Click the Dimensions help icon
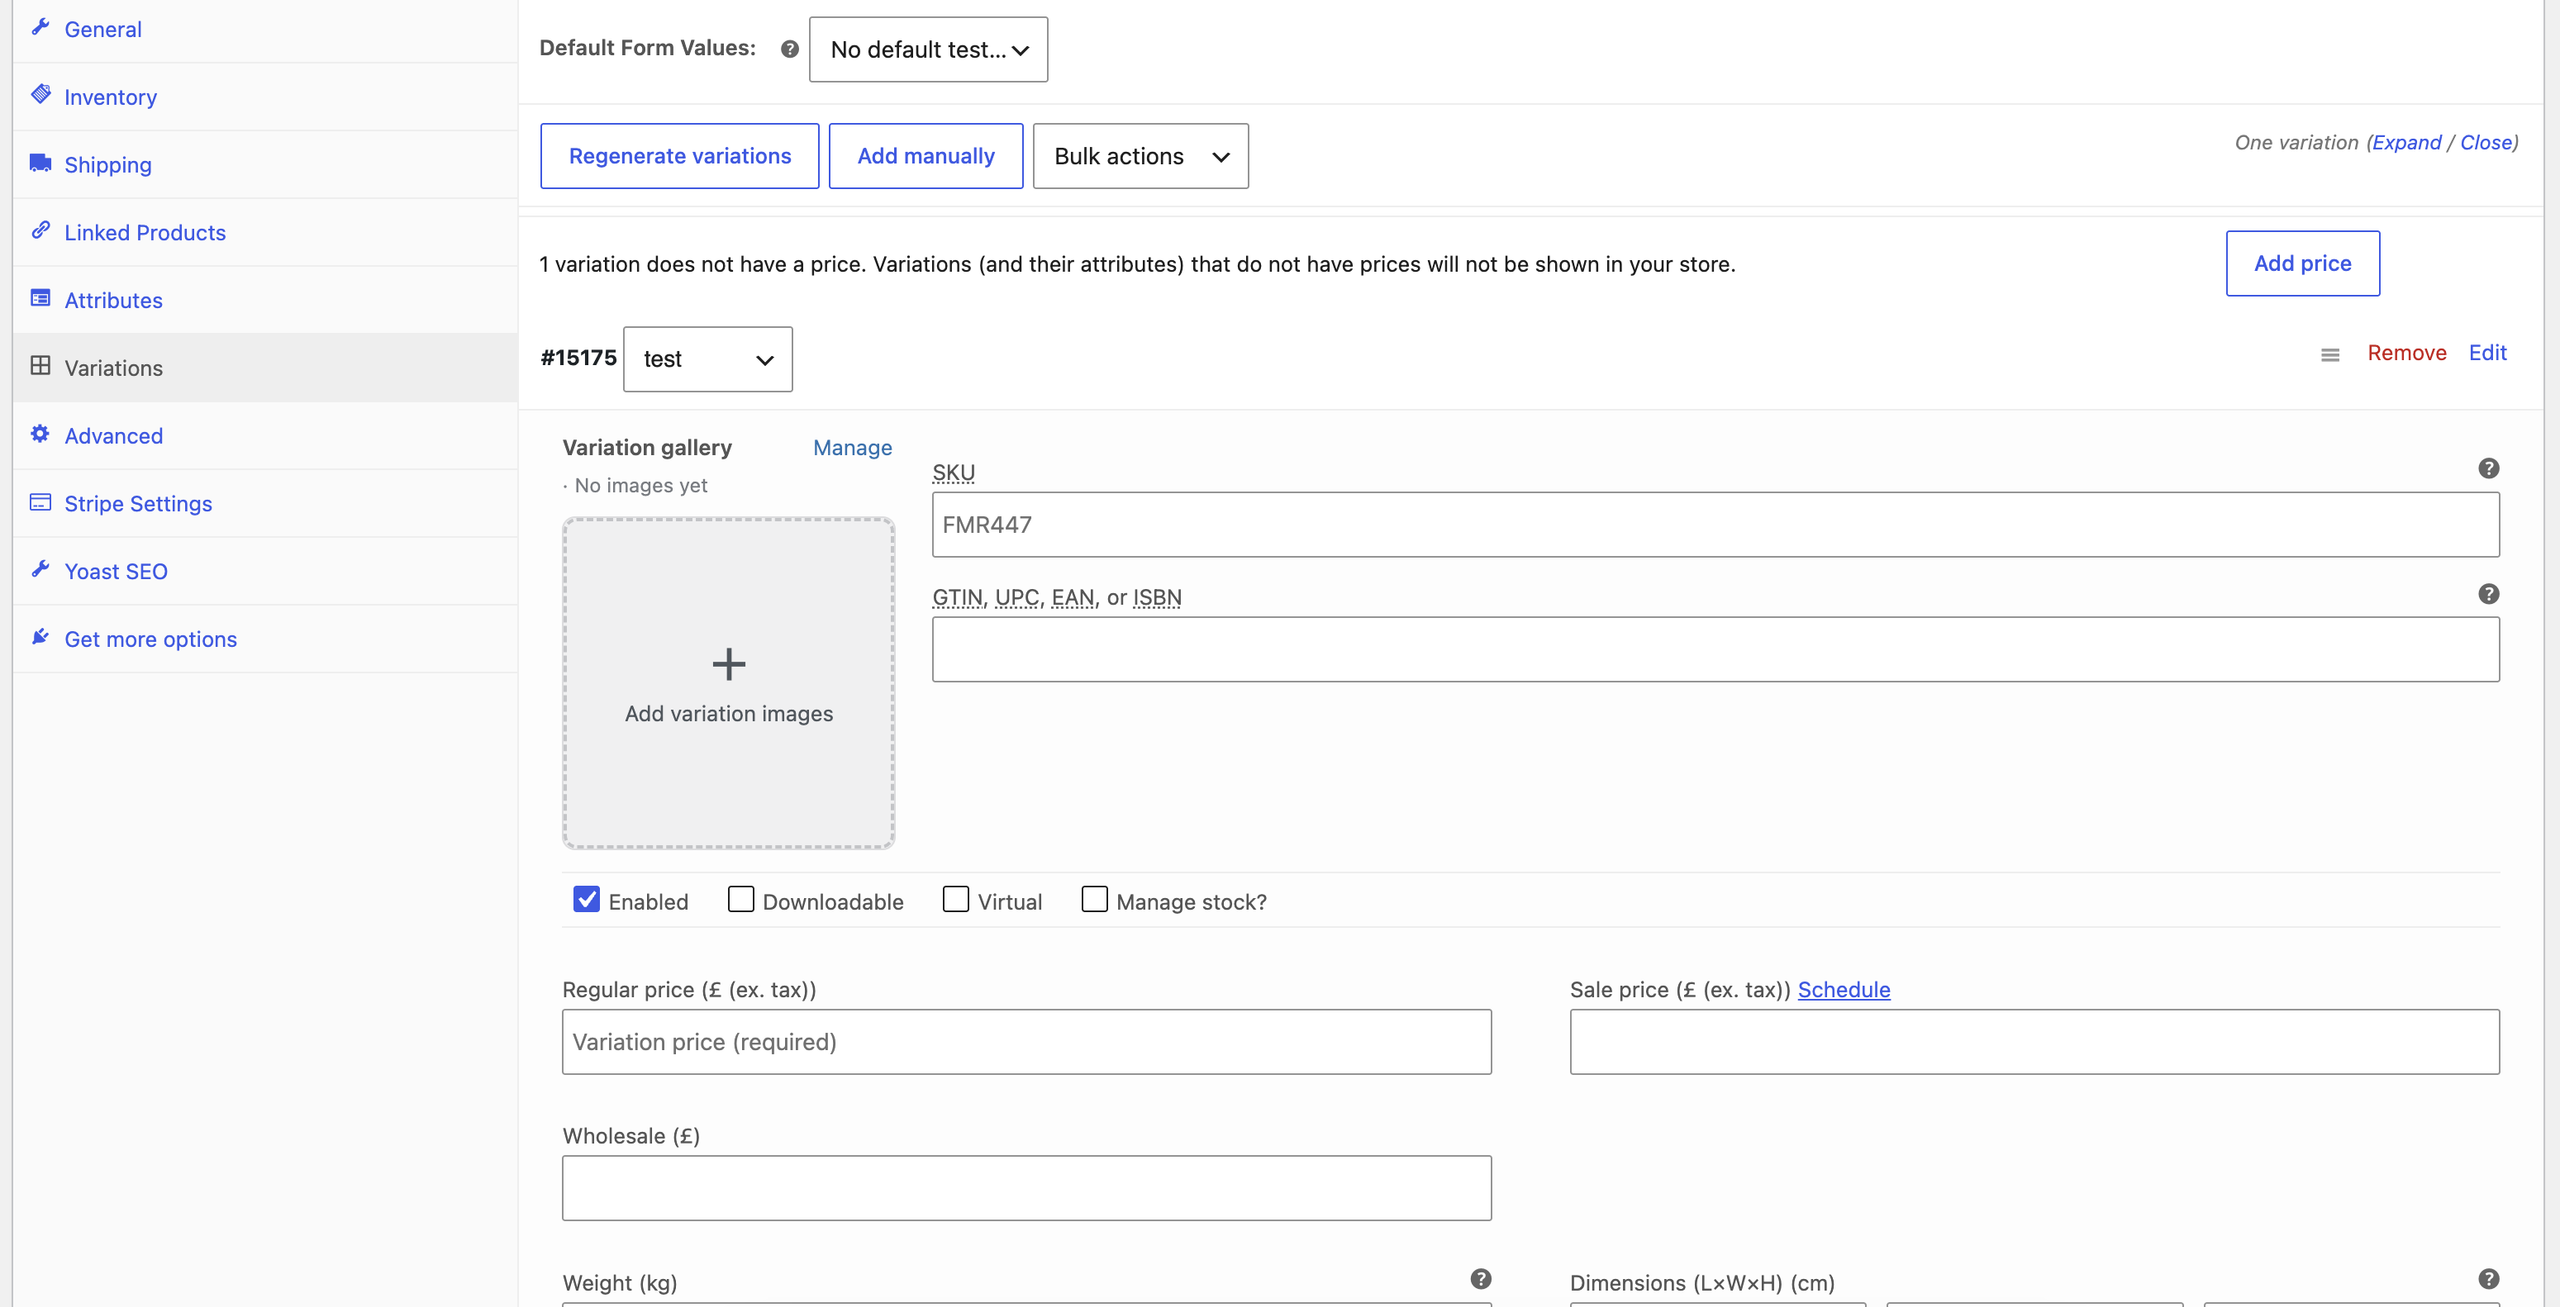This screenshot has height=1307, width=2560. pos(2489,1279)
